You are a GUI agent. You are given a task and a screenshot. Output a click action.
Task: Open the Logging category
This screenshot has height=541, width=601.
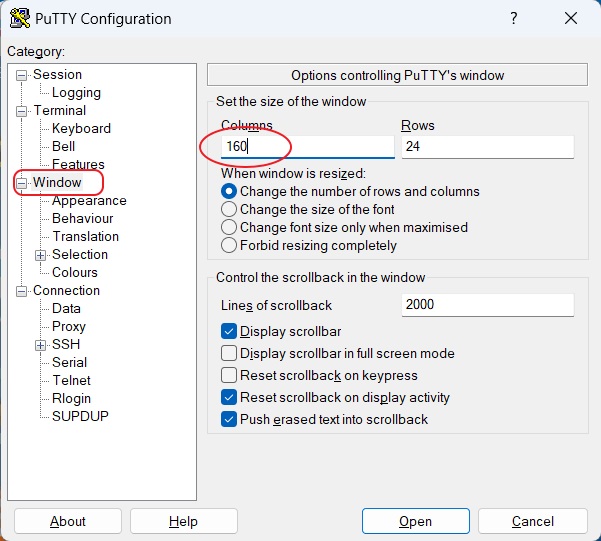(76, 92)
